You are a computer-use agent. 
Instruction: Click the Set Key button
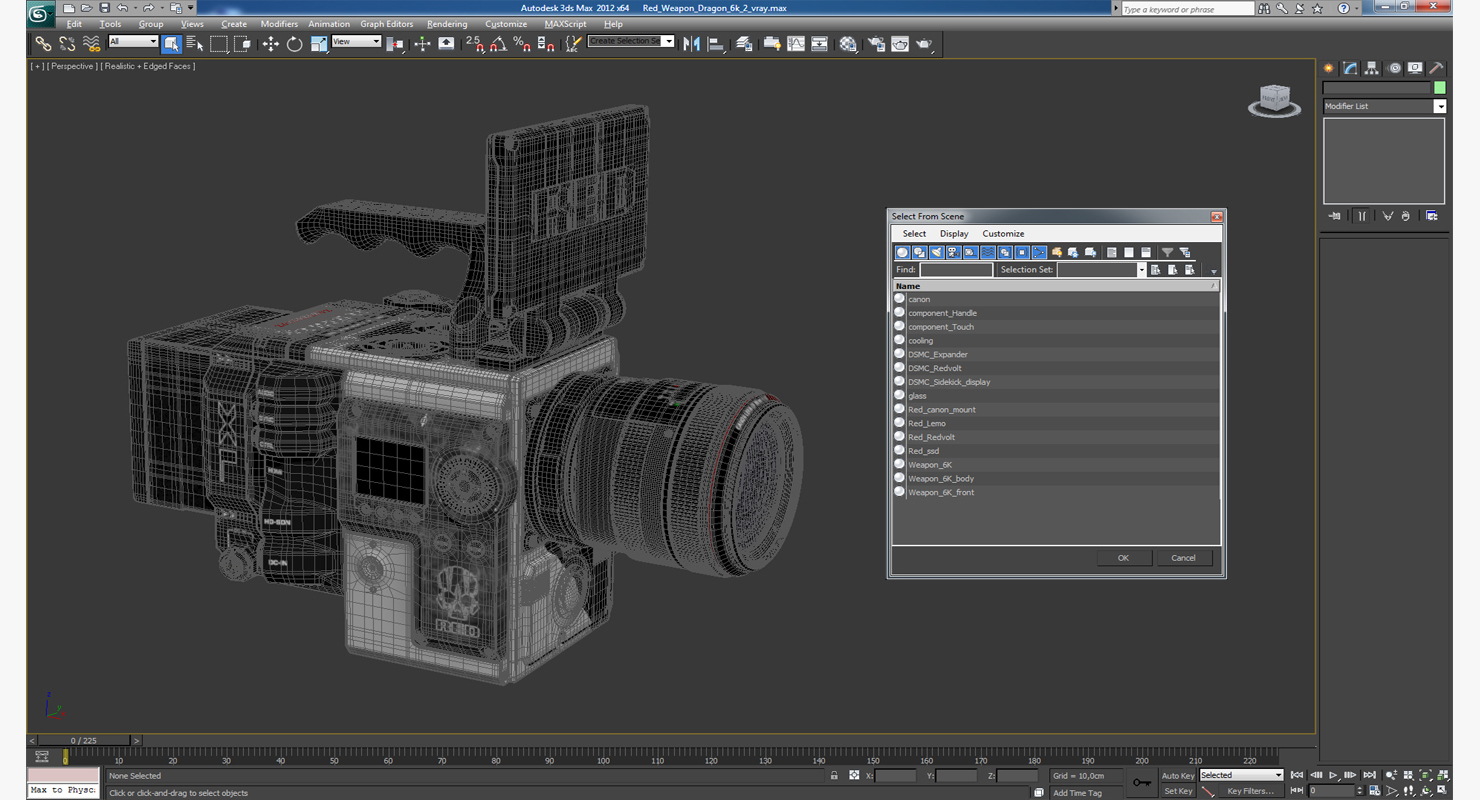click(1177, 791)
